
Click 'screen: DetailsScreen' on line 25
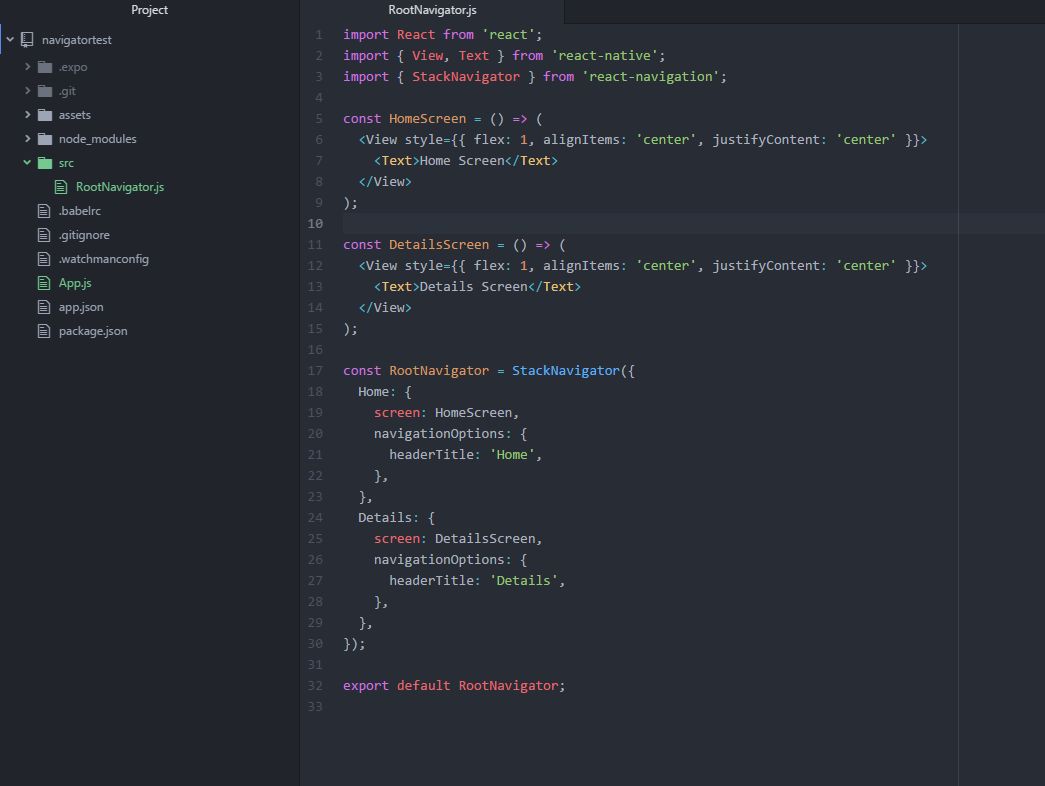(x=457, y=539)
